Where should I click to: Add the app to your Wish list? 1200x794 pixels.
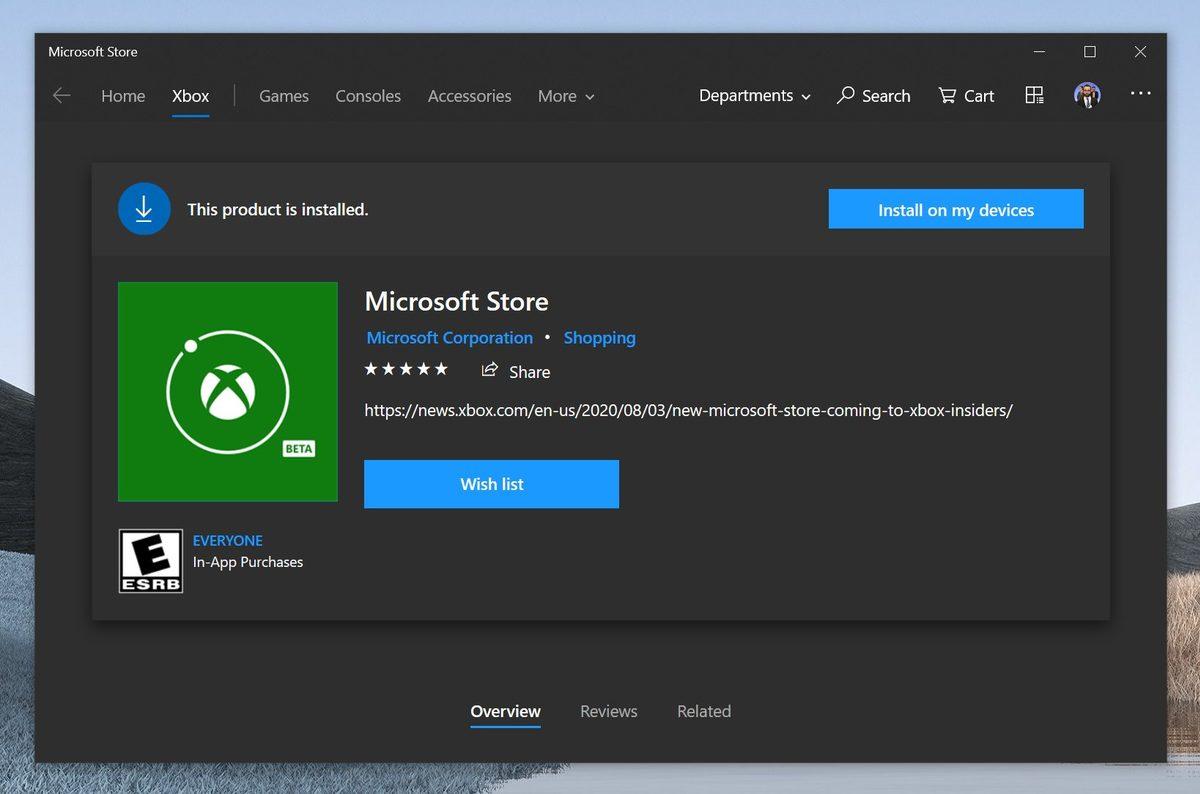click(x=491, y=483)
